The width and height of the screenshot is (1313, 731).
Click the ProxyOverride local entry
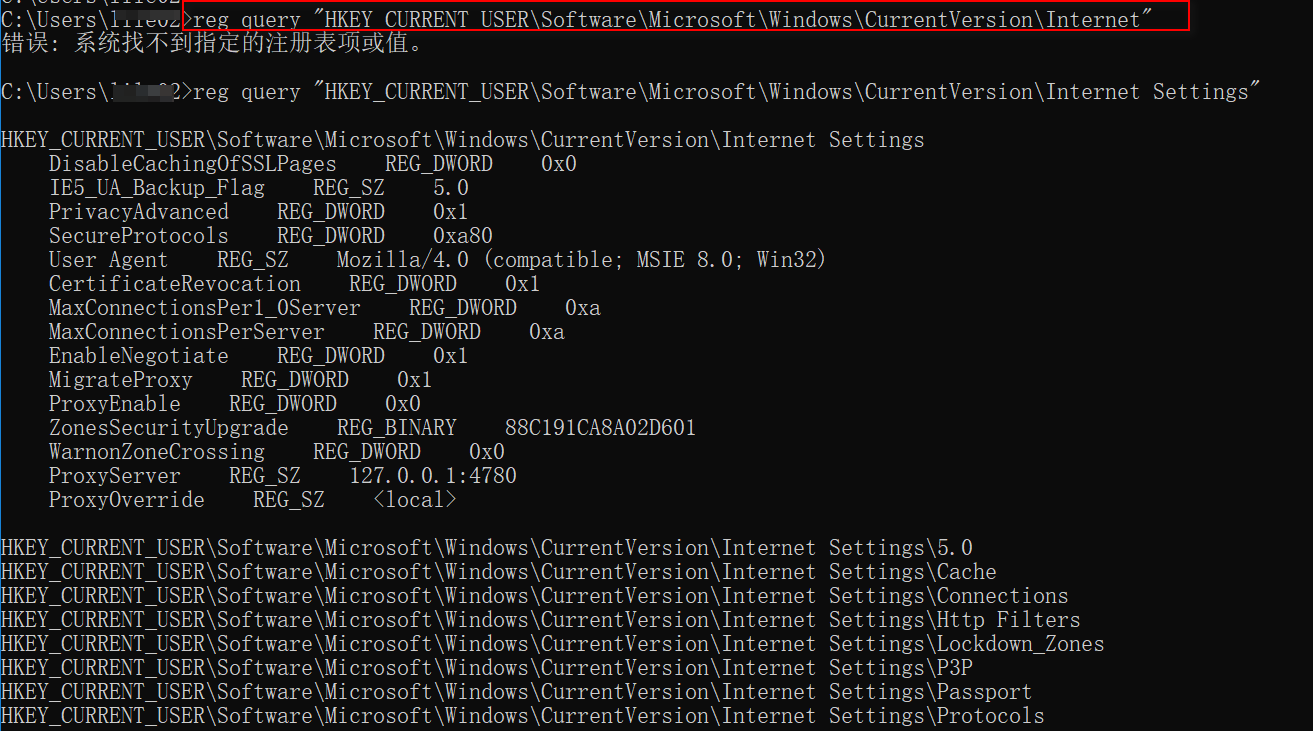(253, 500)
